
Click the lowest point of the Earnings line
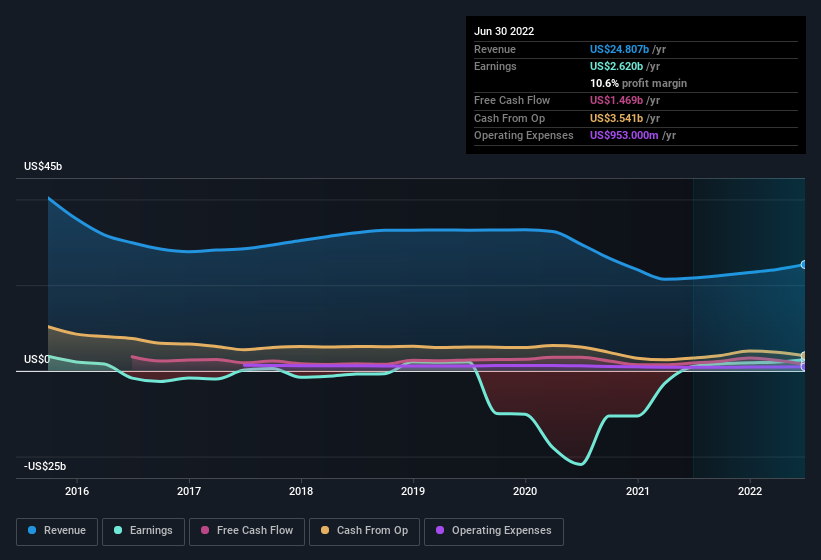579,464
